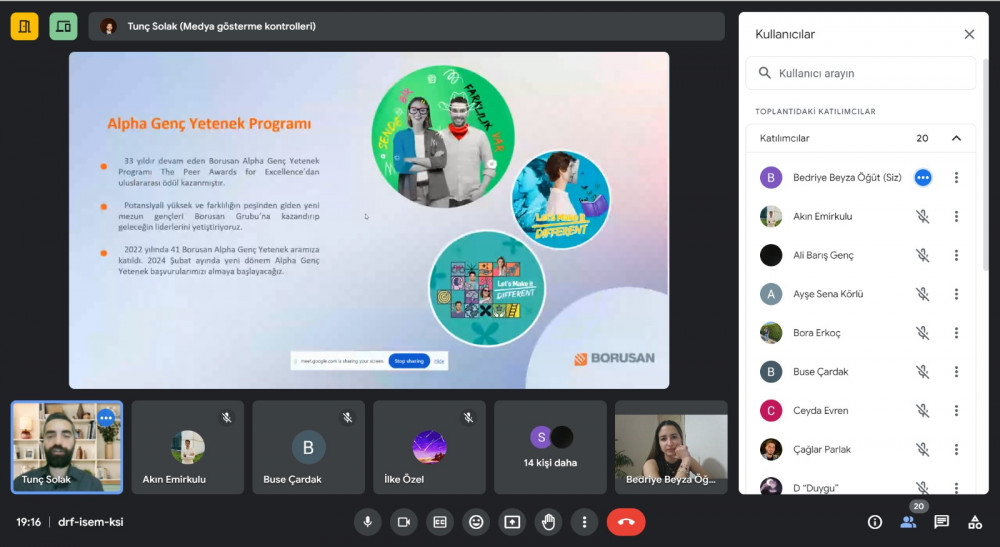Open the emoji reactions button
This screenshot has height=547, width=1000.
[x=476, y=522]
